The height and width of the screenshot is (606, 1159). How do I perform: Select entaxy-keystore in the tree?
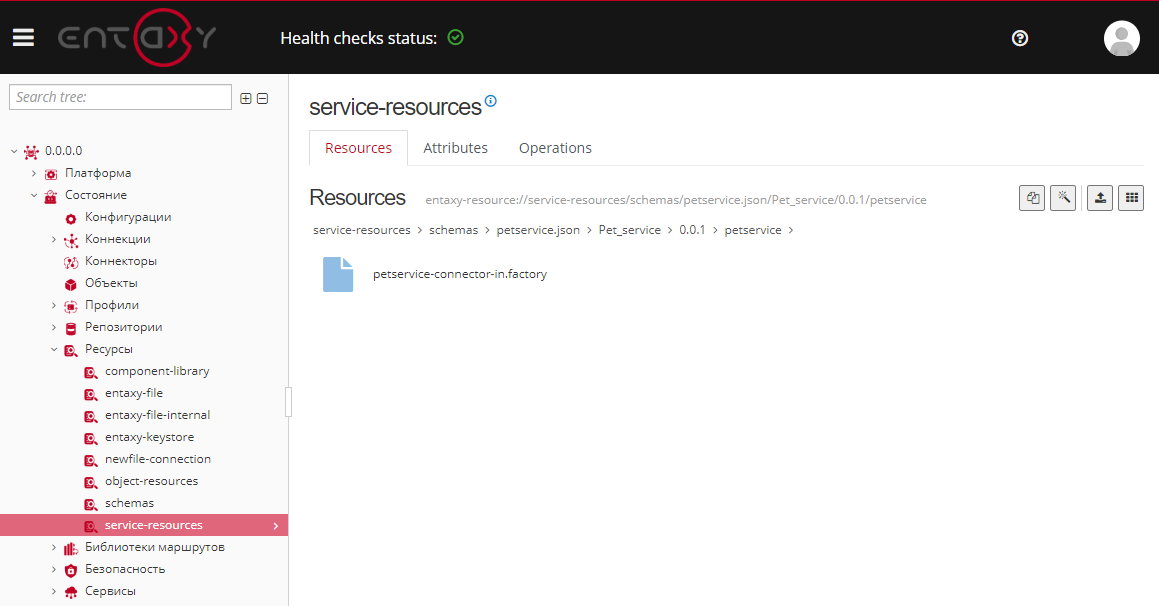[149, 437]
